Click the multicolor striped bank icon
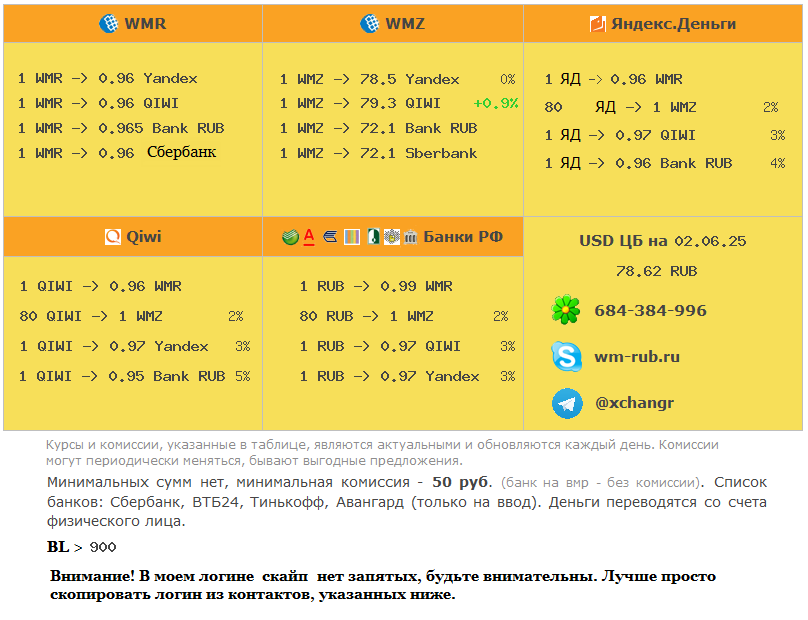Screen dimensions: 808x620 coord(352,237)
